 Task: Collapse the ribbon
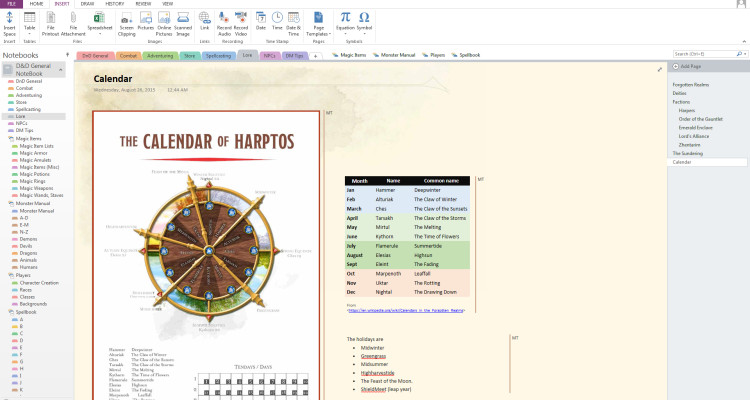pyautogui.click(x=744, y=42)
